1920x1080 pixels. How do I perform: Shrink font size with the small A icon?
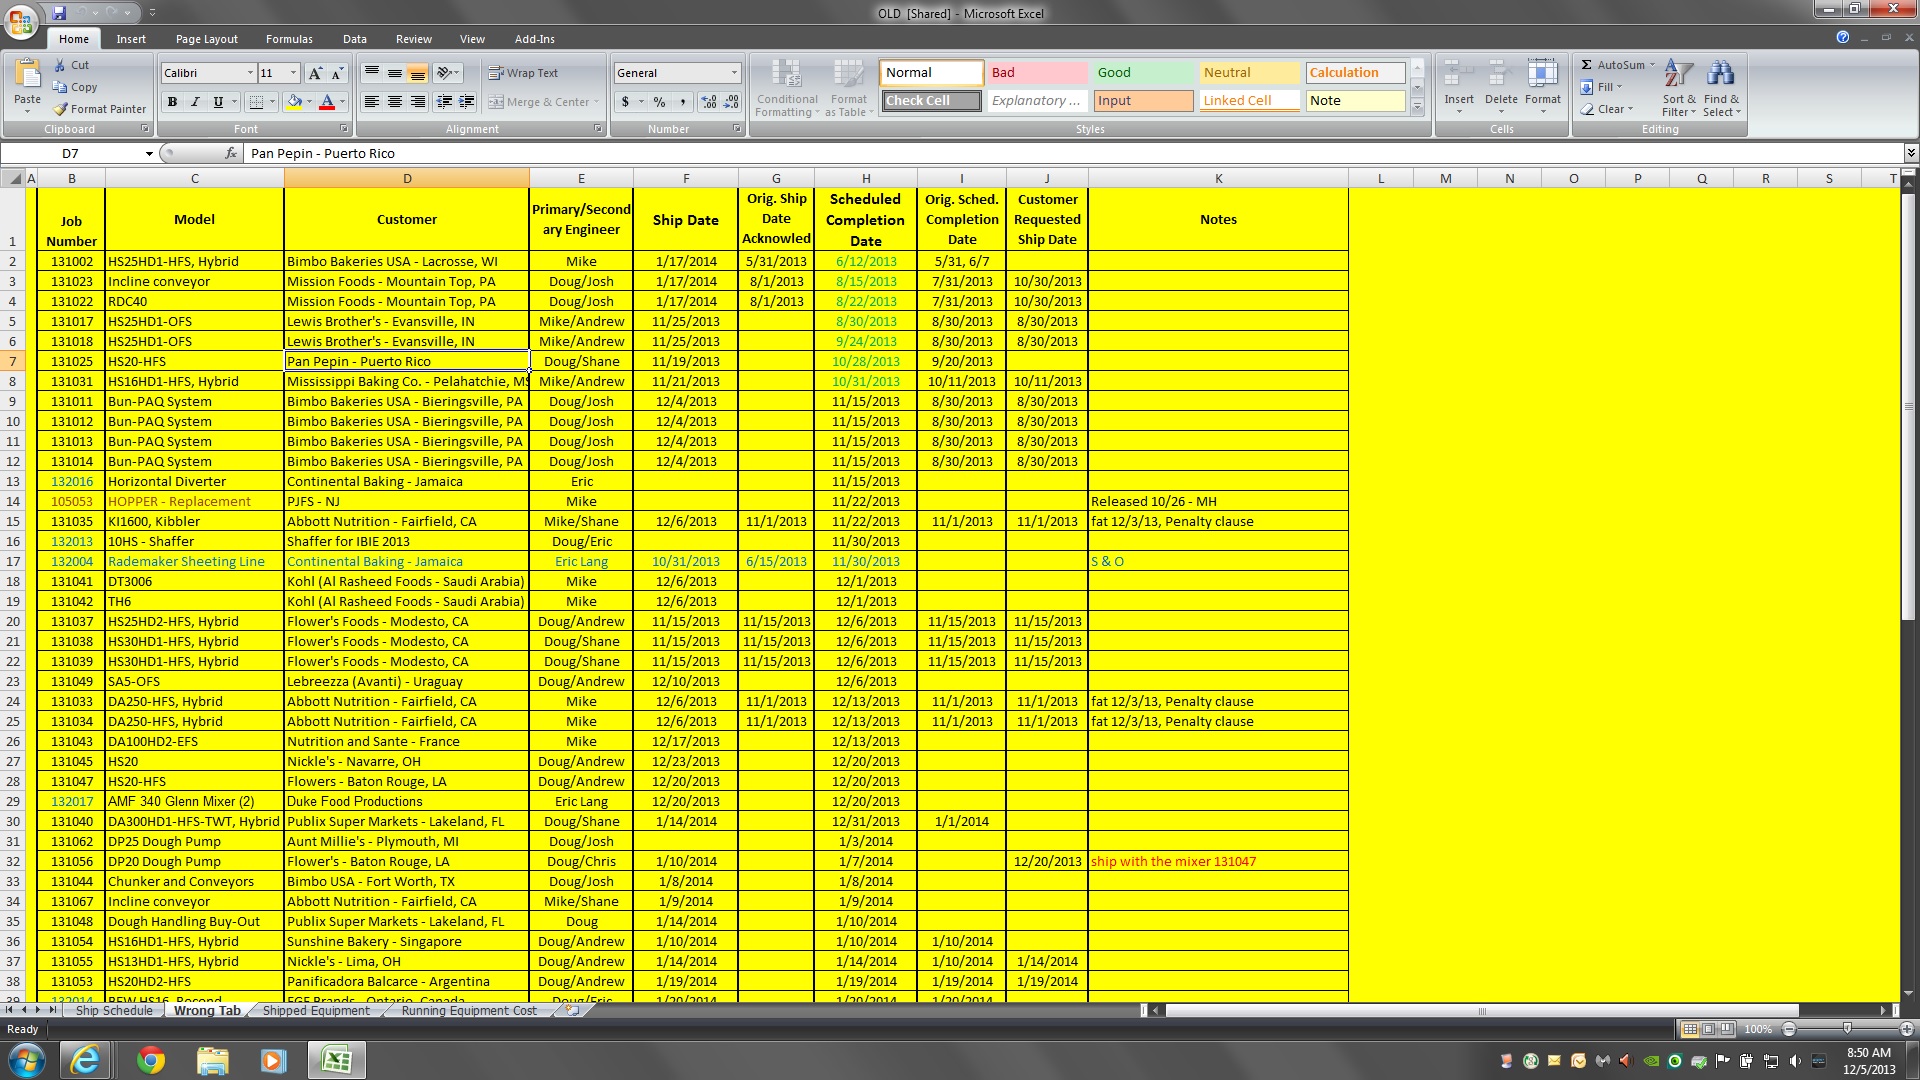tap(337, 73)
